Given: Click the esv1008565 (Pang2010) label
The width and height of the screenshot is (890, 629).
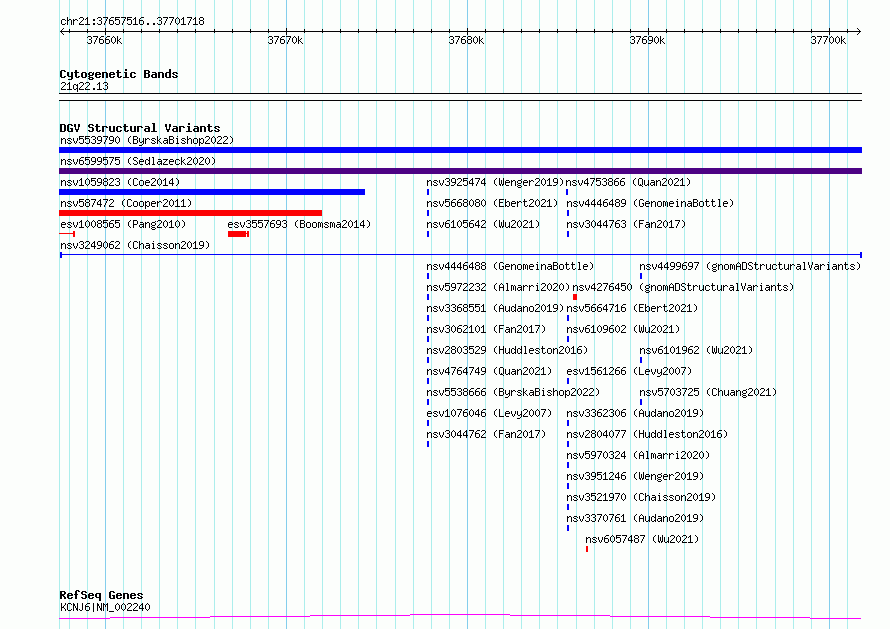Looking at the screenshot, I should (x=123, y=224).
